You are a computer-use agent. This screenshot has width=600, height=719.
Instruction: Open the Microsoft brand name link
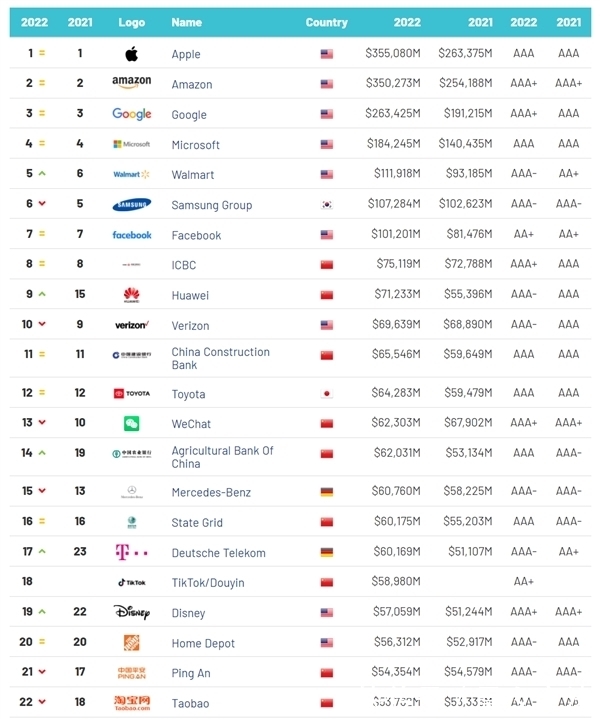(x=195, y=145)
